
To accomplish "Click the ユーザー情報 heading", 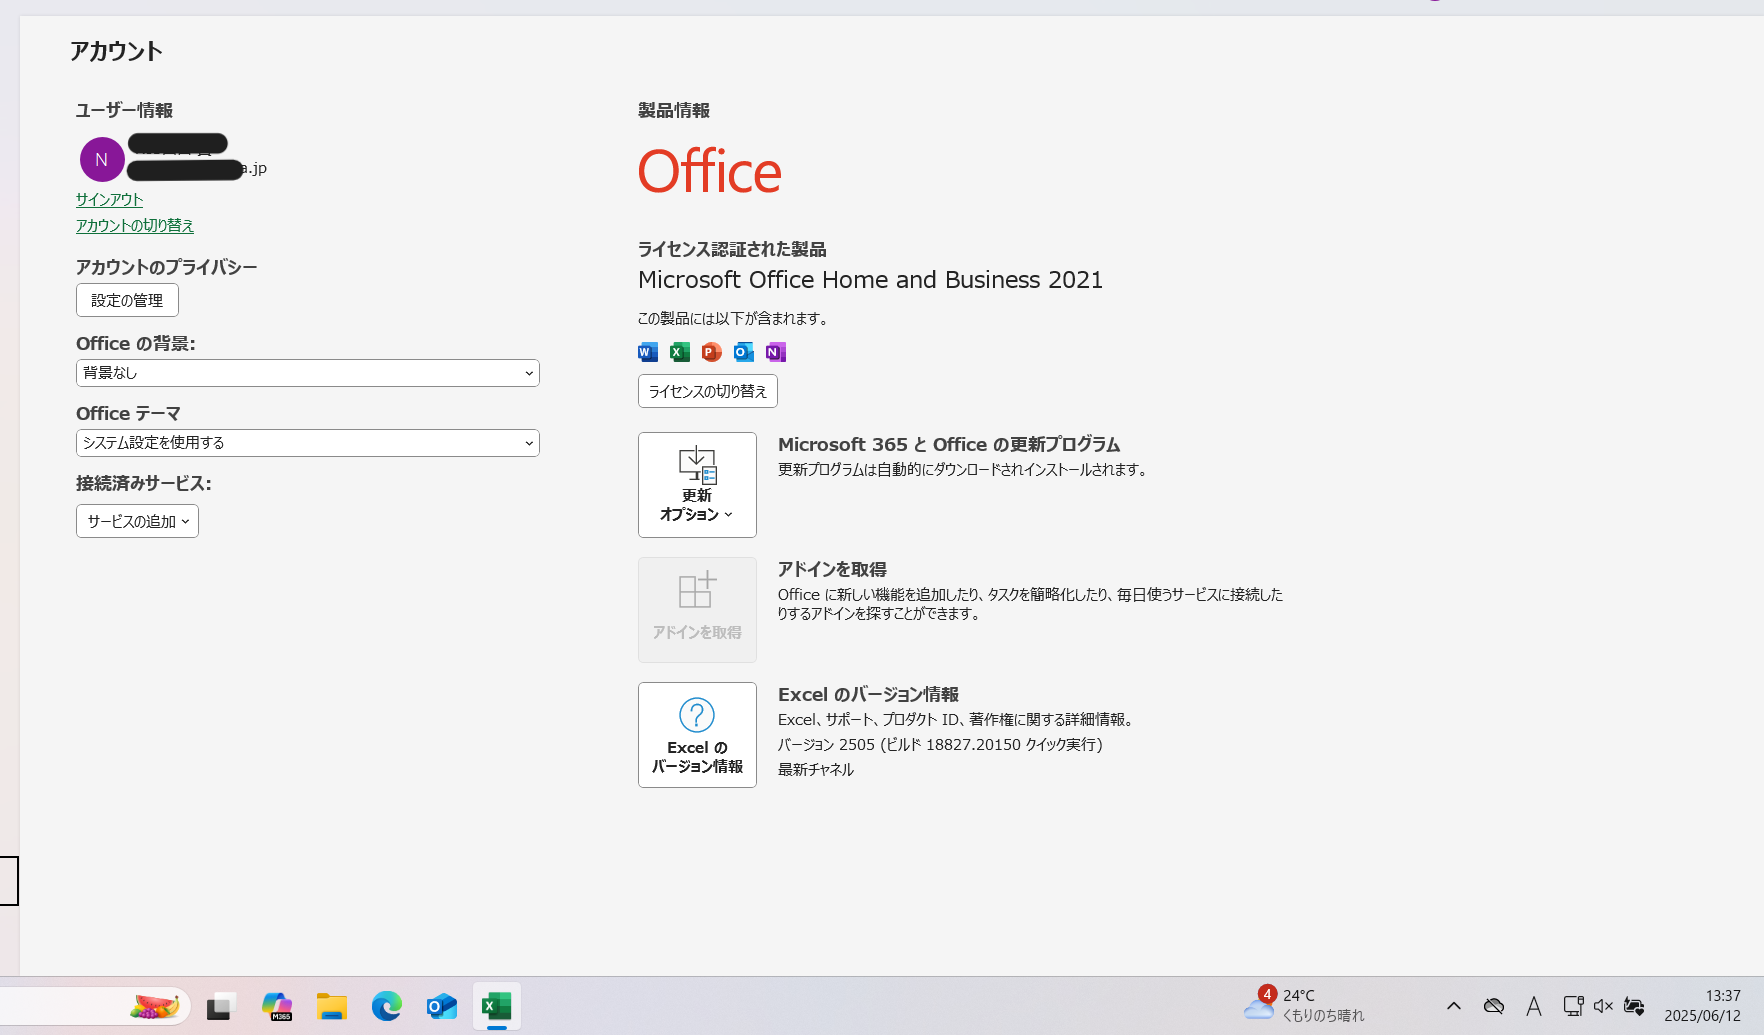I will click(x=124, y=110).
